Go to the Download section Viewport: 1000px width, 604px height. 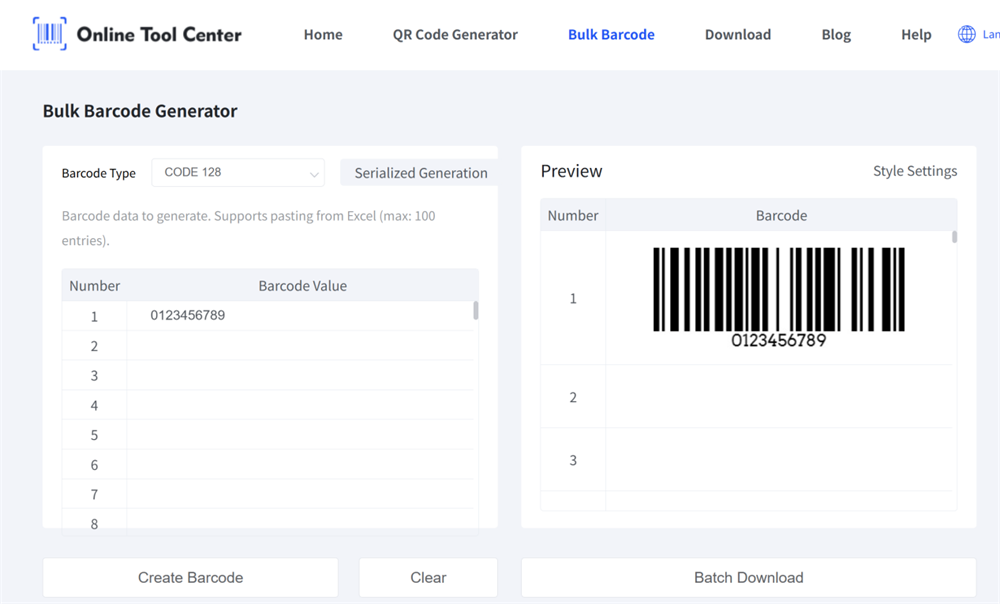(737, 34)
